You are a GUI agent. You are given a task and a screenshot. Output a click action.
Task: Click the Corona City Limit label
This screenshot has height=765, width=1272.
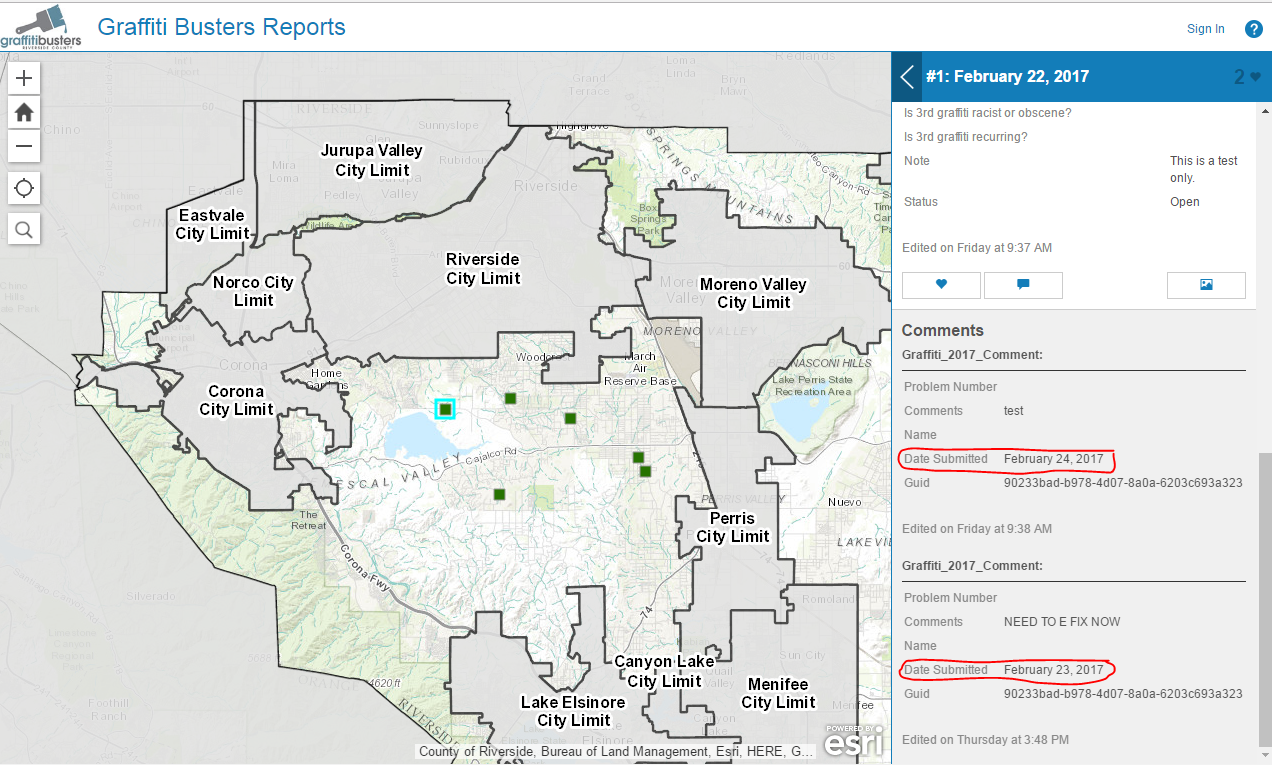236,400
